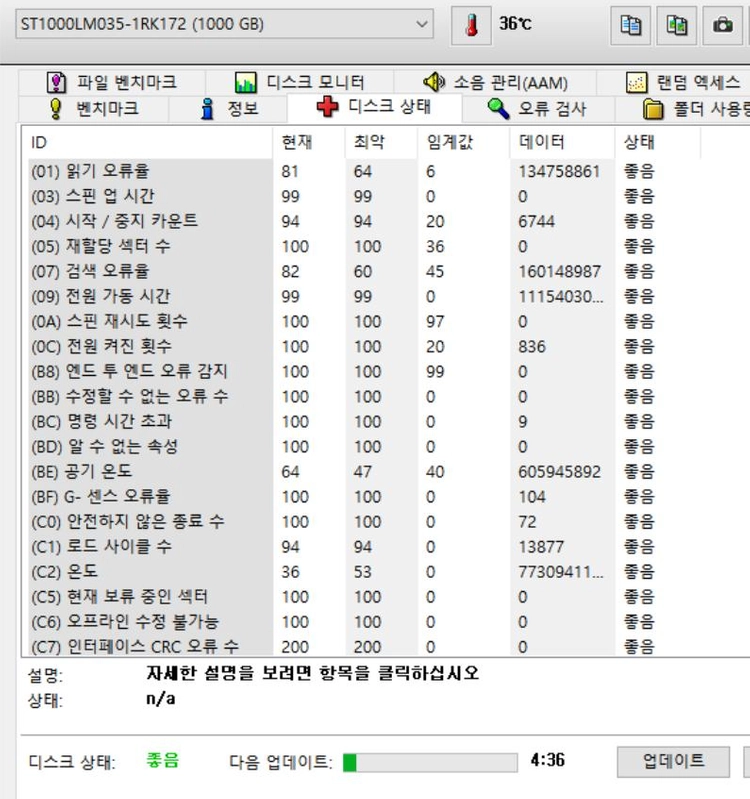
Task: Switch to the 벤치마크 tab
Action: [x=94, y=109]
